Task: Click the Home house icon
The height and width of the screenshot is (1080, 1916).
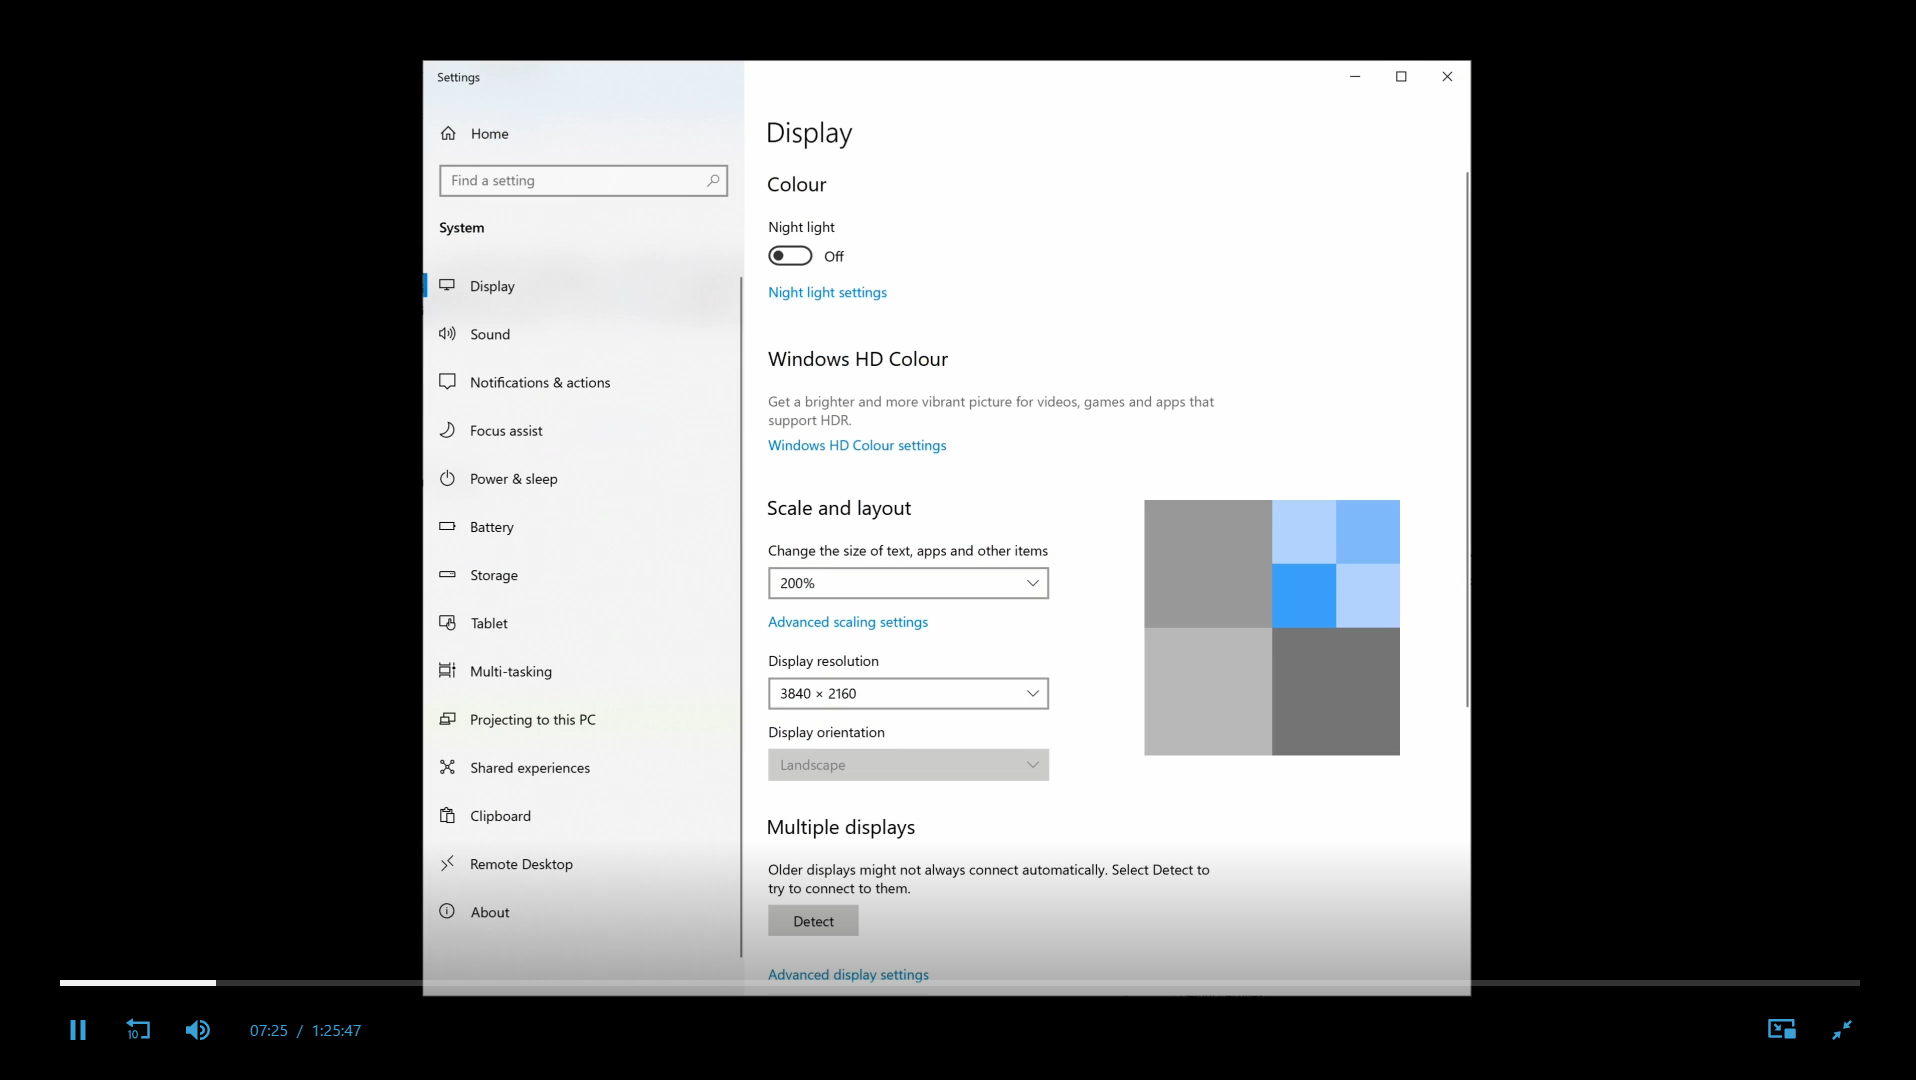Action: [x=448, y=133]
